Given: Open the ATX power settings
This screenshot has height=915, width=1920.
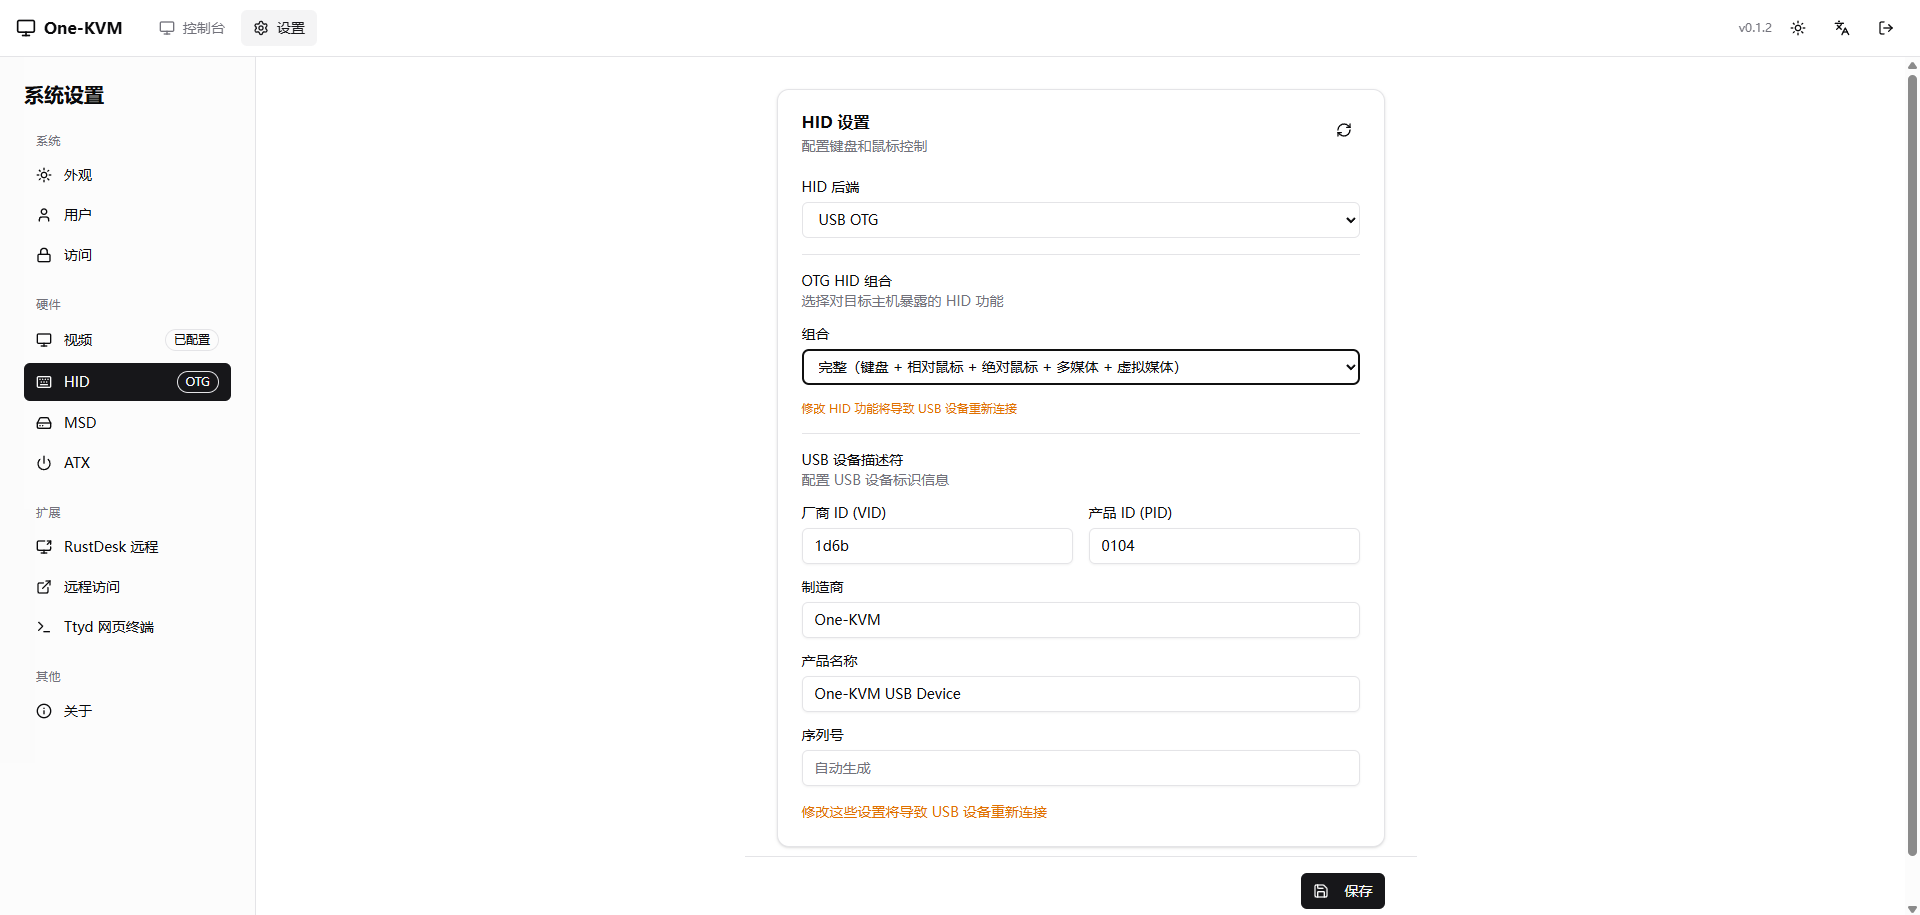Looking at the screenshot, I should (77, 463).
